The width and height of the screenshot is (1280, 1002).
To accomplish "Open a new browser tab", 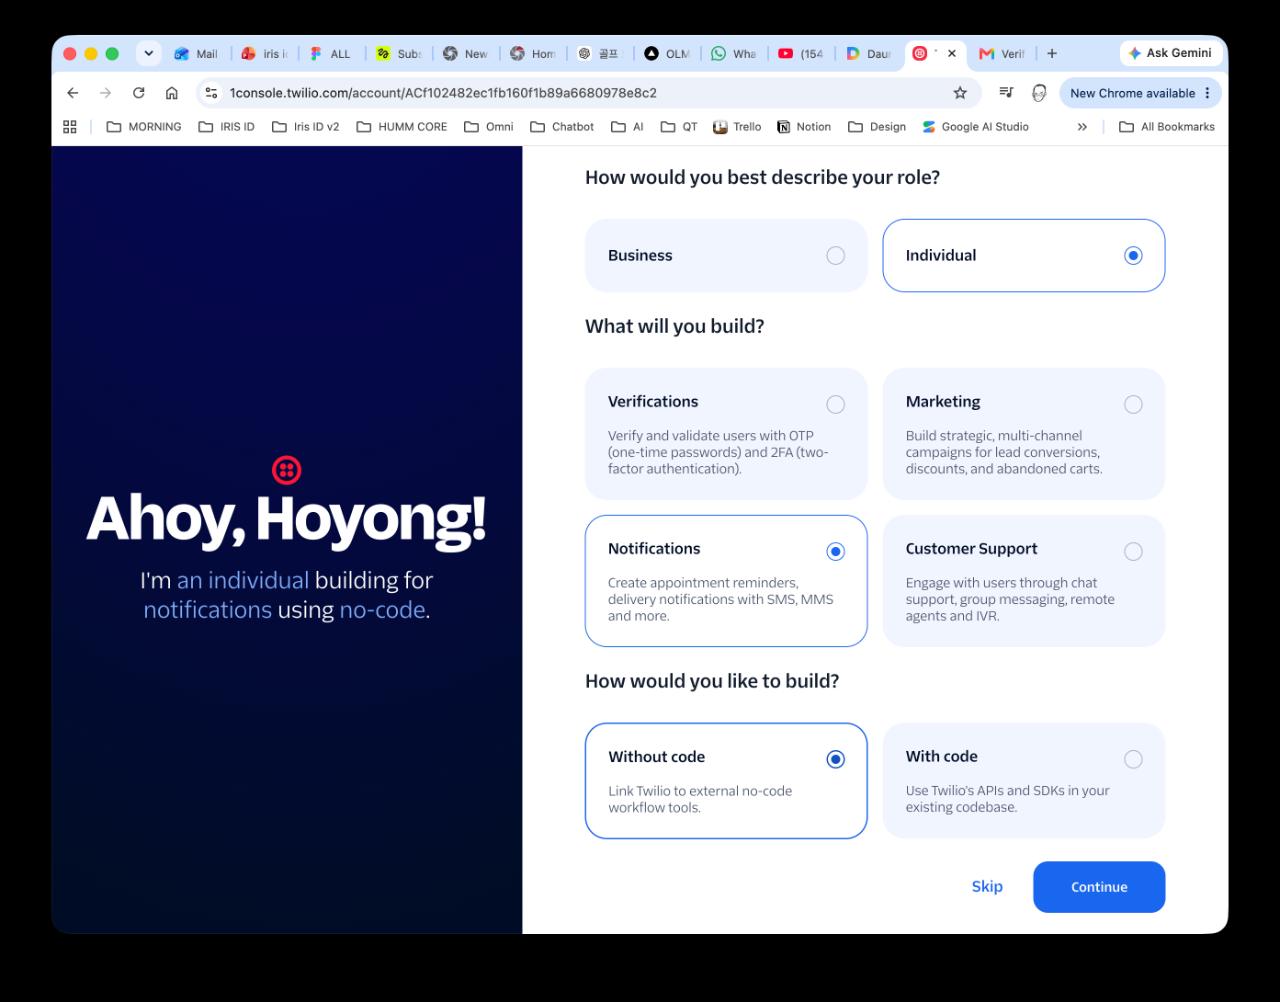I will tap(1052, 54).
